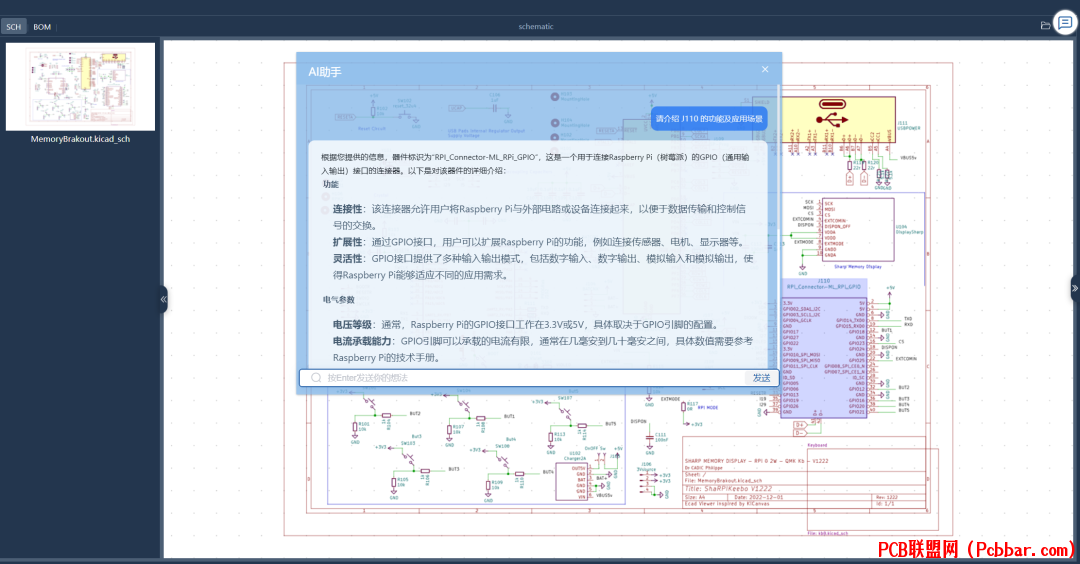The height and width of the screenshot is (564, 1080).
Task: Open the AI assistant chat icon
Action: 1065,23
